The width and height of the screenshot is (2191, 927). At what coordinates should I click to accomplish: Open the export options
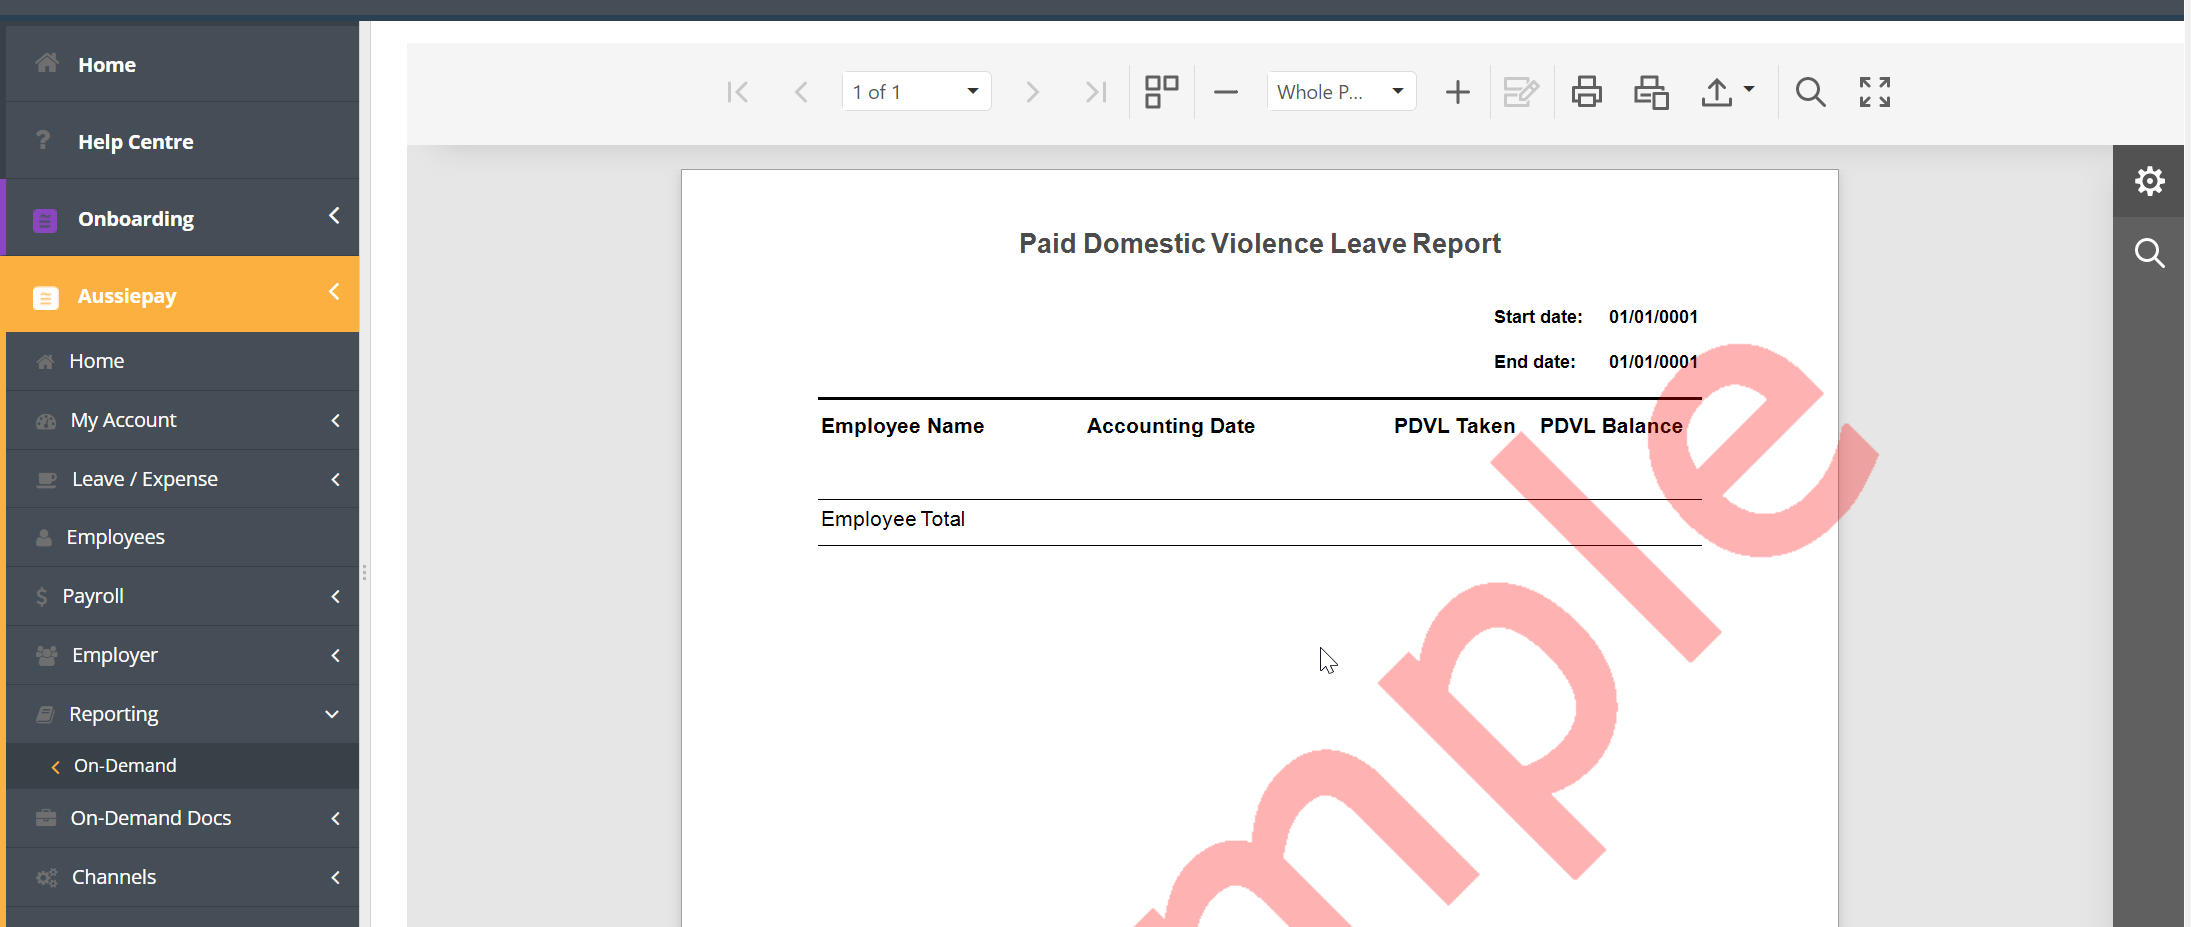pos(1717,92)
